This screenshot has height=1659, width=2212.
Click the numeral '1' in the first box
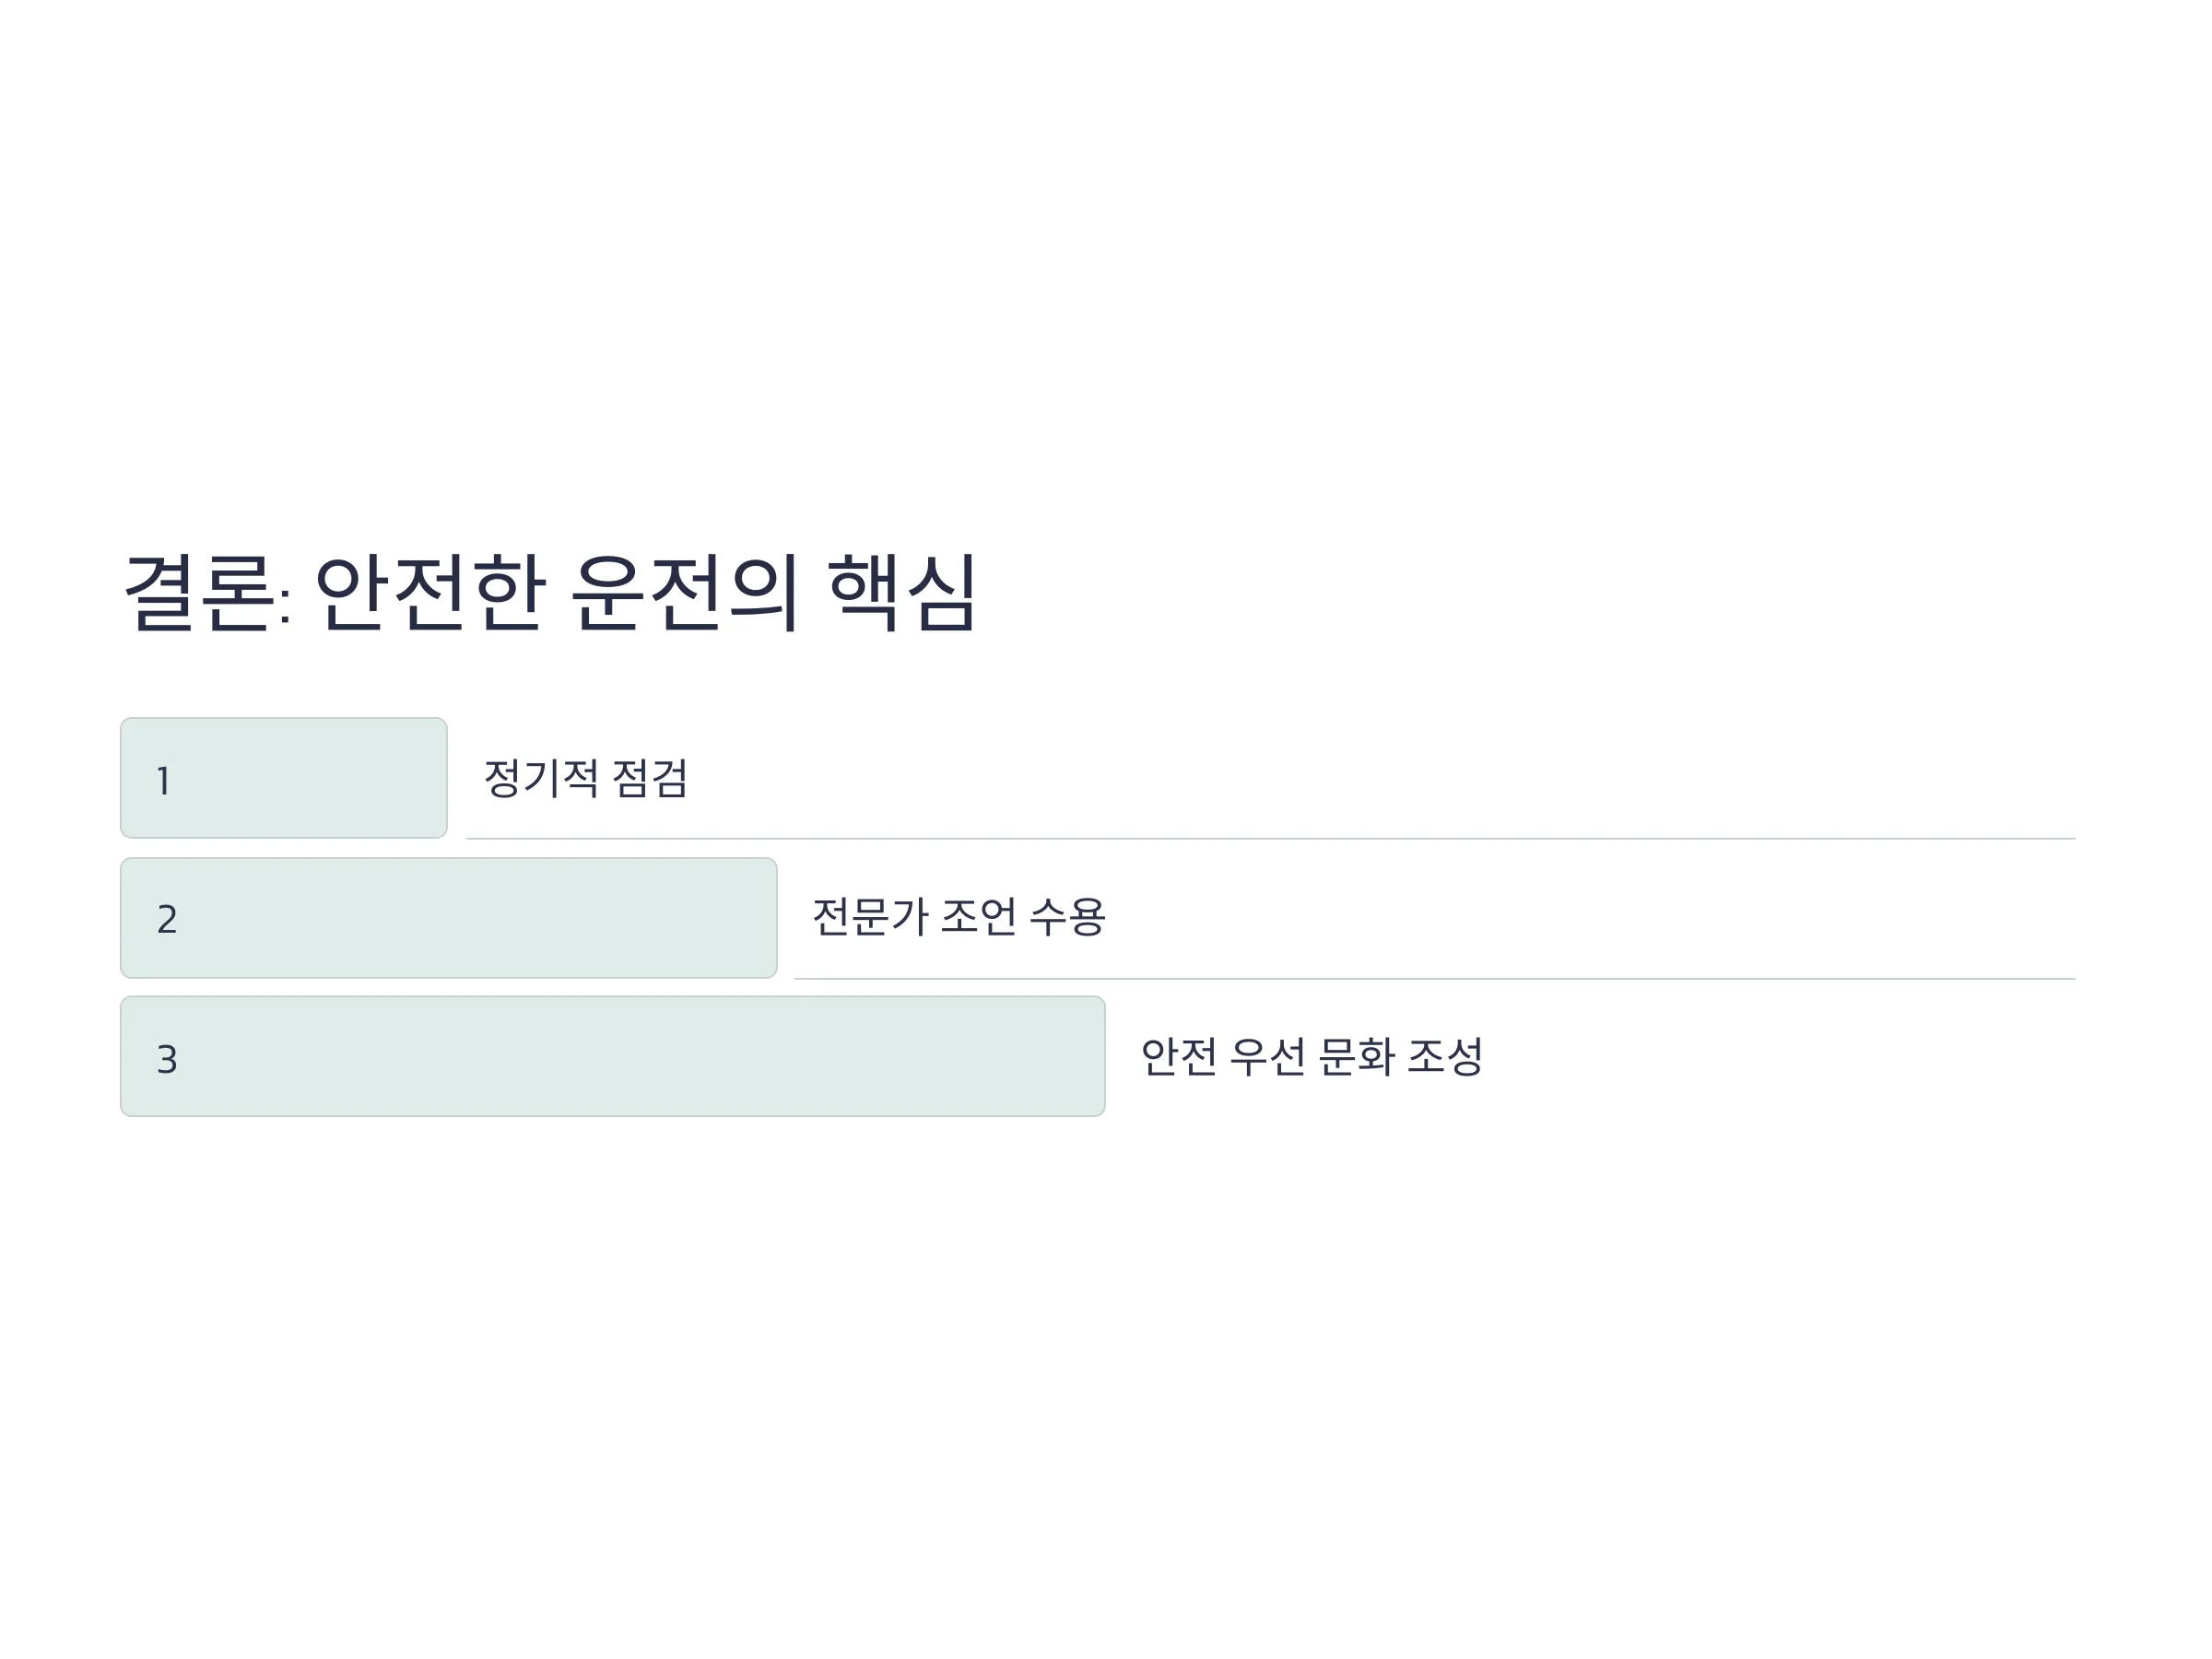pos(164,781)
